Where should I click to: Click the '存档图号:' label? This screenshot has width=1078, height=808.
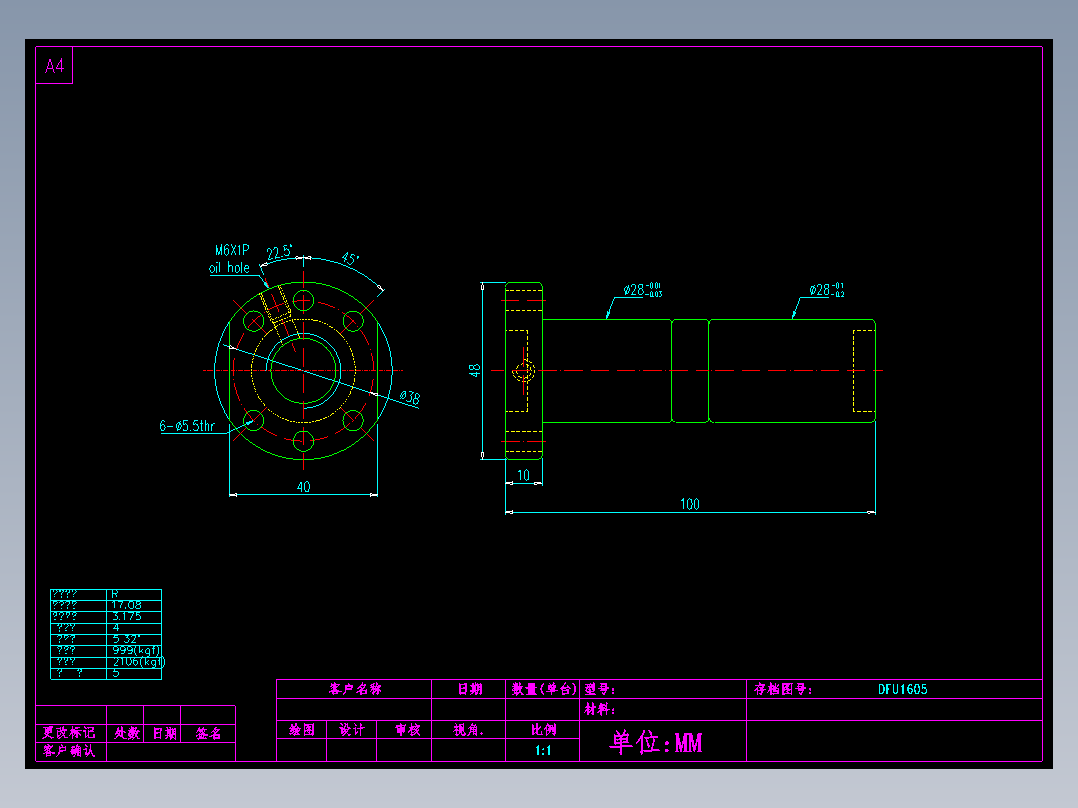(x=783, y=689)
